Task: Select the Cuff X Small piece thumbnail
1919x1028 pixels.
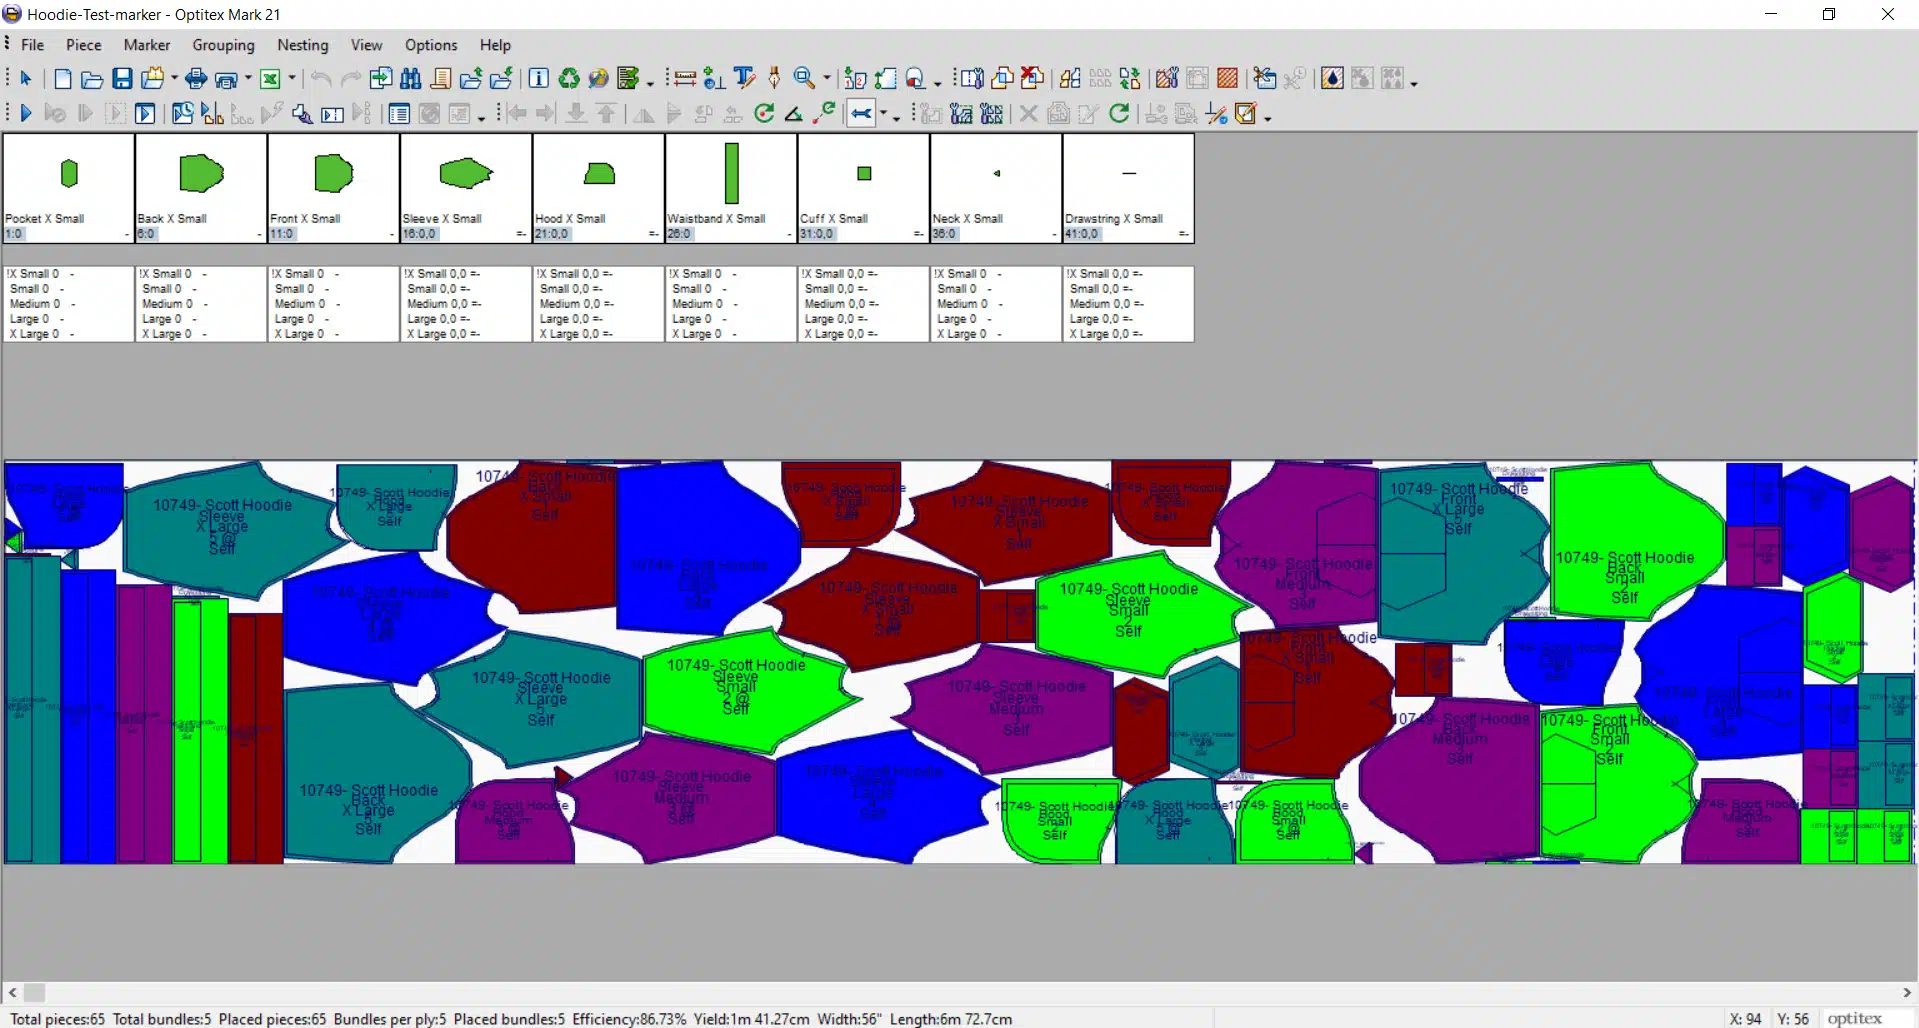Action: tap(864, 188)
